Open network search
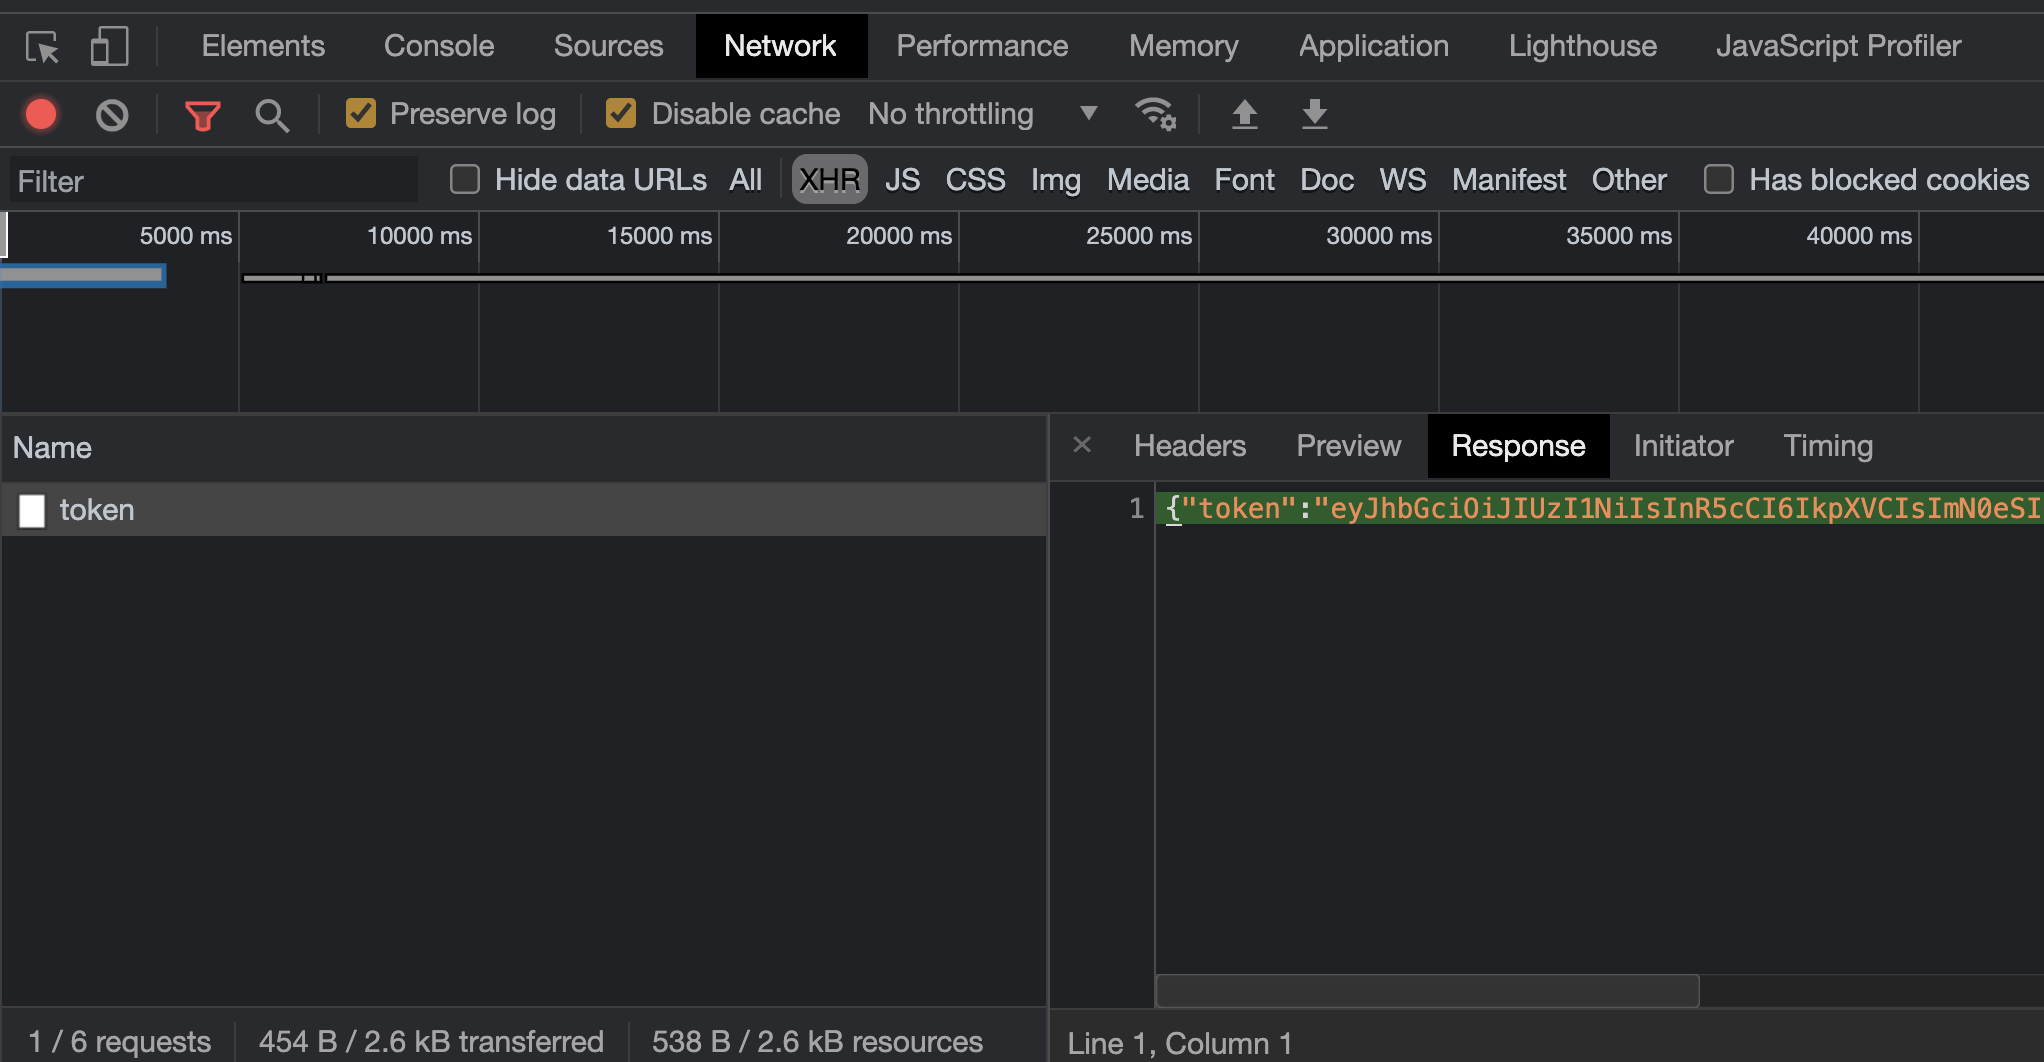The height and width of the screenshot is (1062, 2044). (272, 114)
